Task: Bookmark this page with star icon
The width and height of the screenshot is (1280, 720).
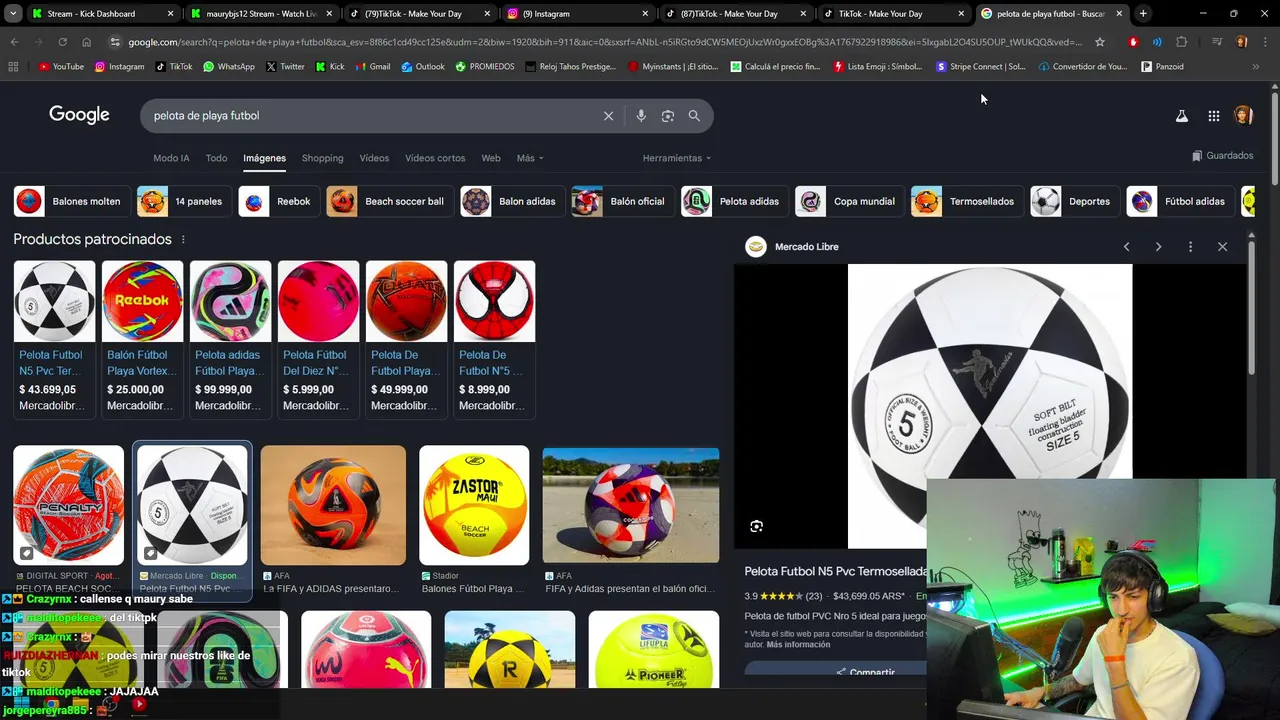Action: (x=1100, y=42)
